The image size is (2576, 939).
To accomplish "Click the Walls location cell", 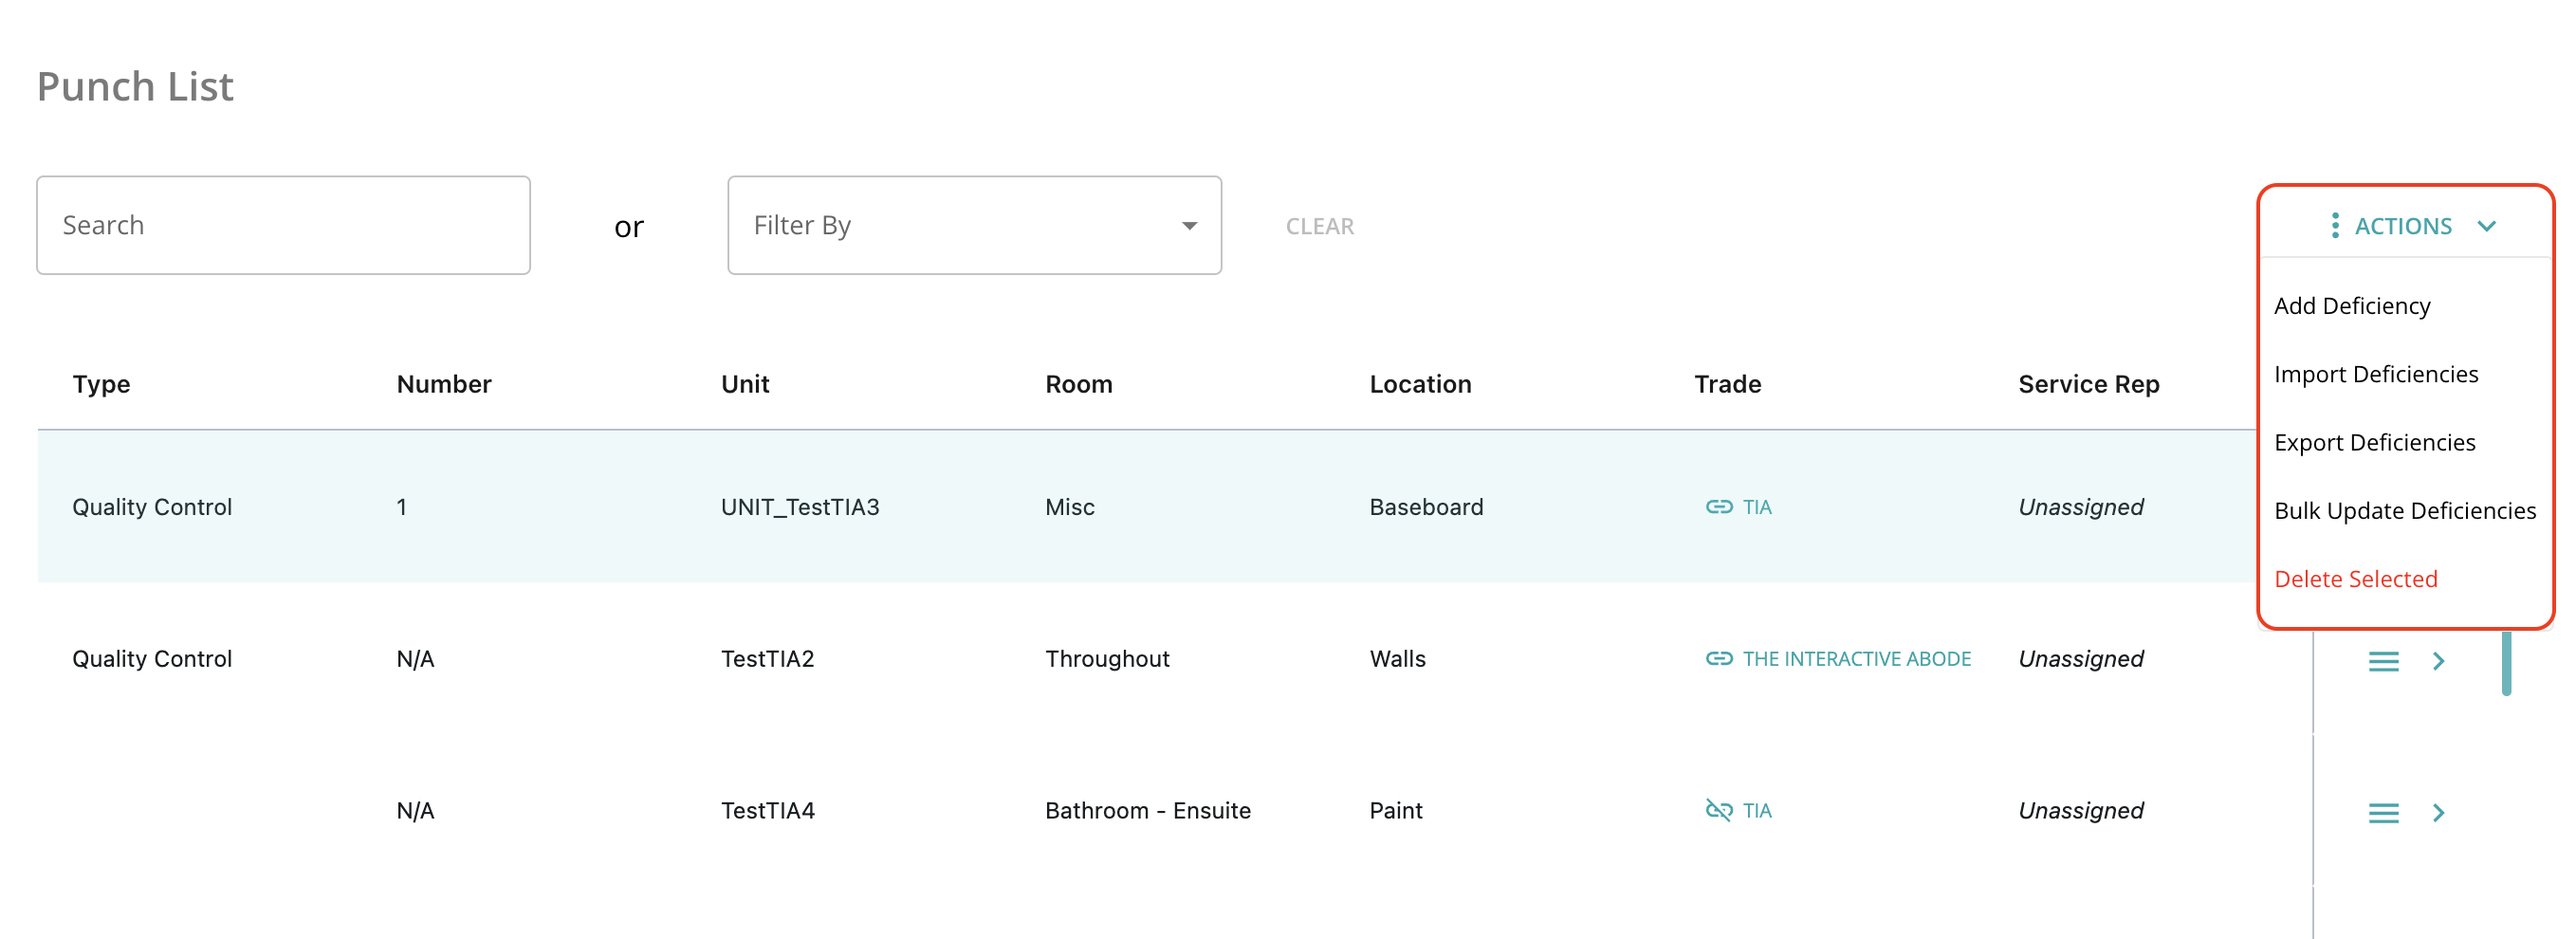I will [1397, 659].
